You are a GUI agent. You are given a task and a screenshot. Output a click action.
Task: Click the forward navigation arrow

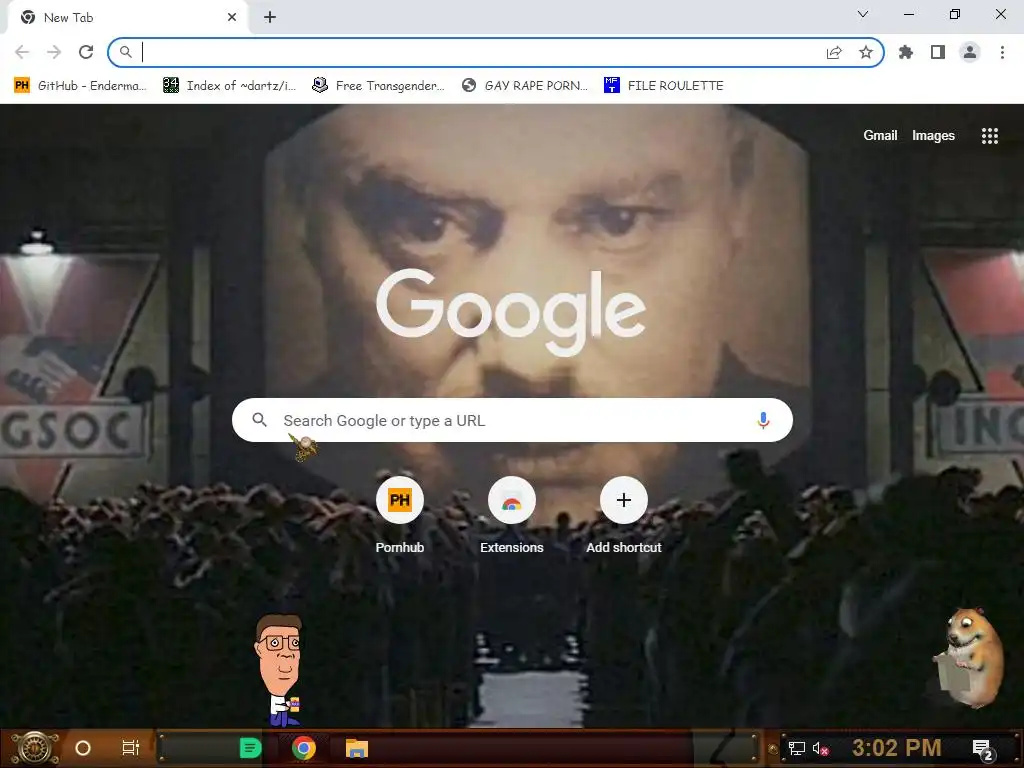click(x=54, y=52)
